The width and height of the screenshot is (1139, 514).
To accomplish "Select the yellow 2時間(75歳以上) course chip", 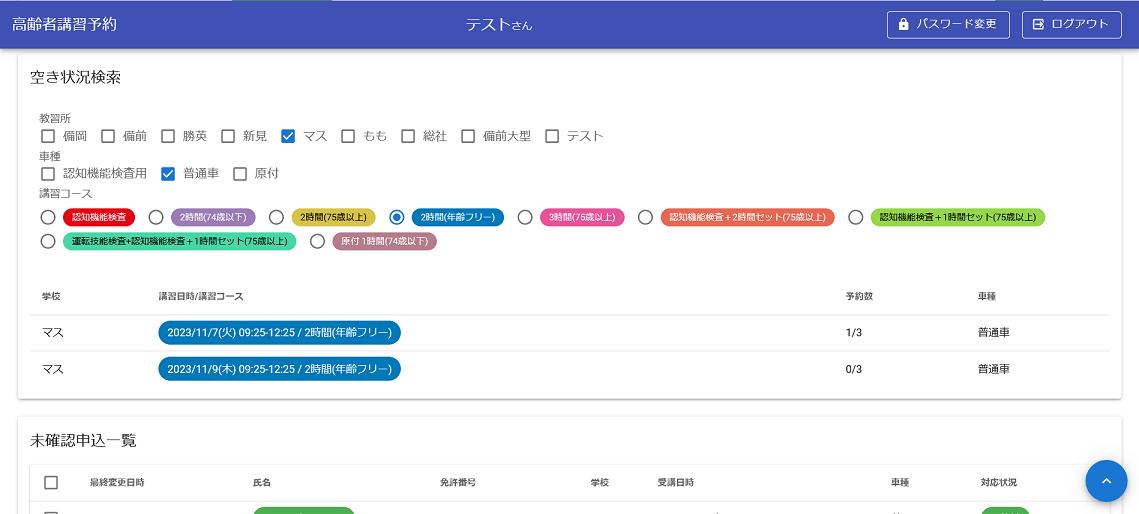I will coord(333,217).
